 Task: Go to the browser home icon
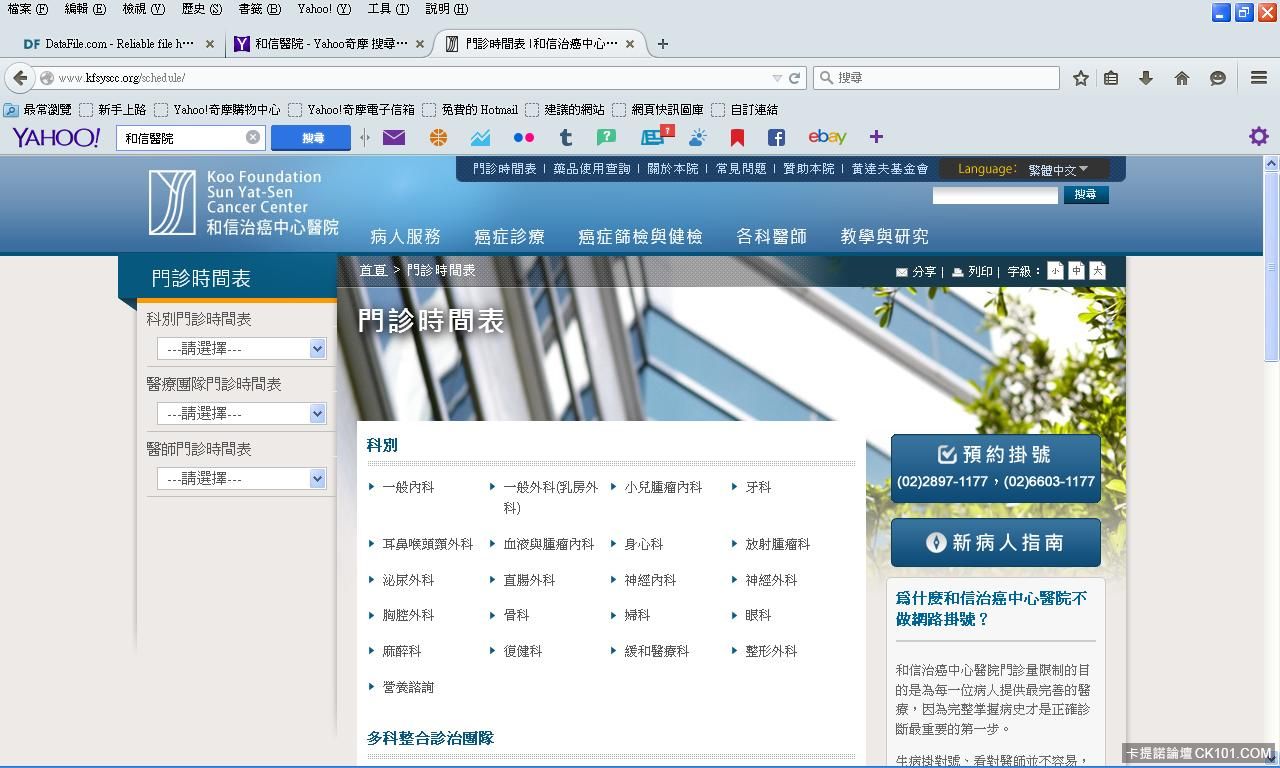click(1182, 78)
